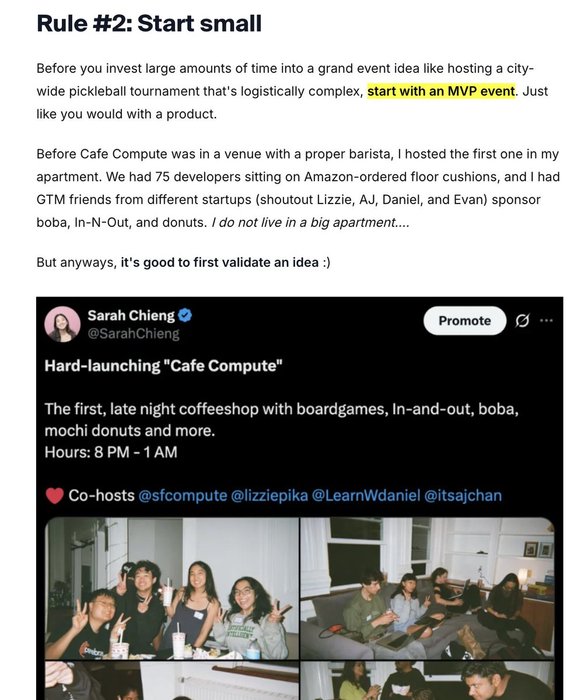Open the @lizziepika mention link
The image size is (588, 700).
click(269, 496)
